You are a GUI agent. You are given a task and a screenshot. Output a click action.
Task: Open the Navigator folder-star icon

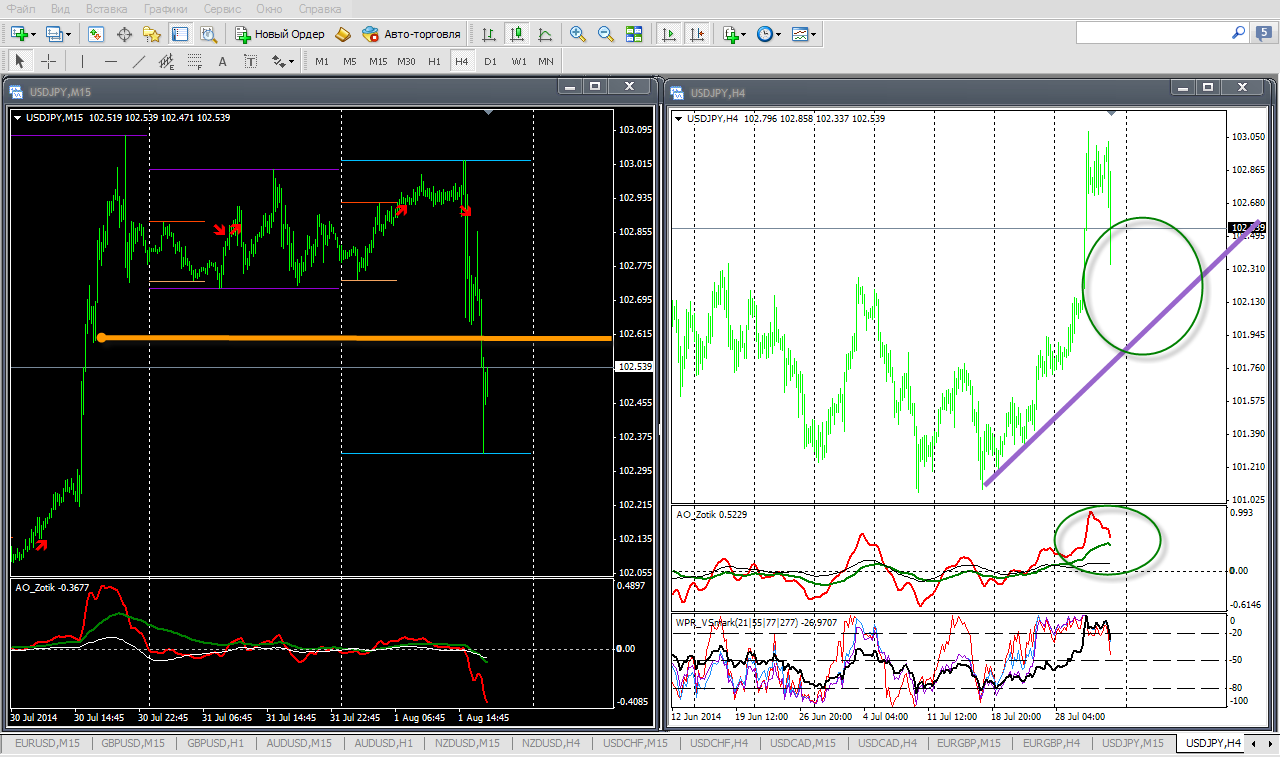(x=152, y=34)
